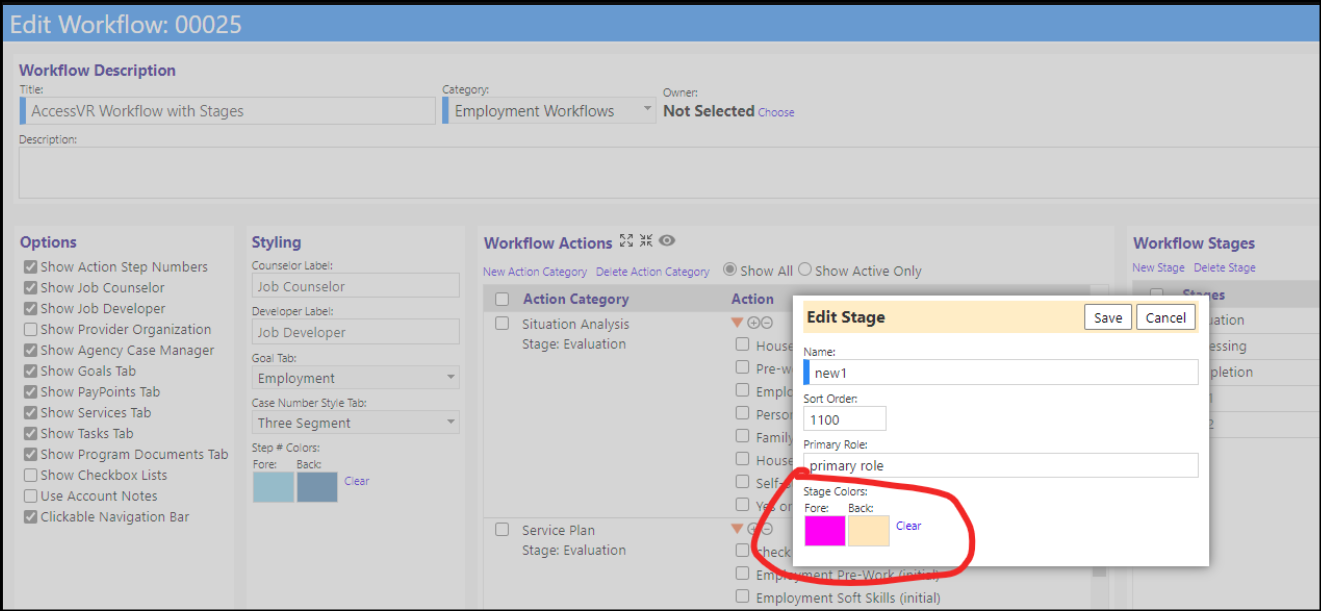Click the Situation Analysis category text
The width and height of the screenshot is (1321, 611).
tap(576, 324)
